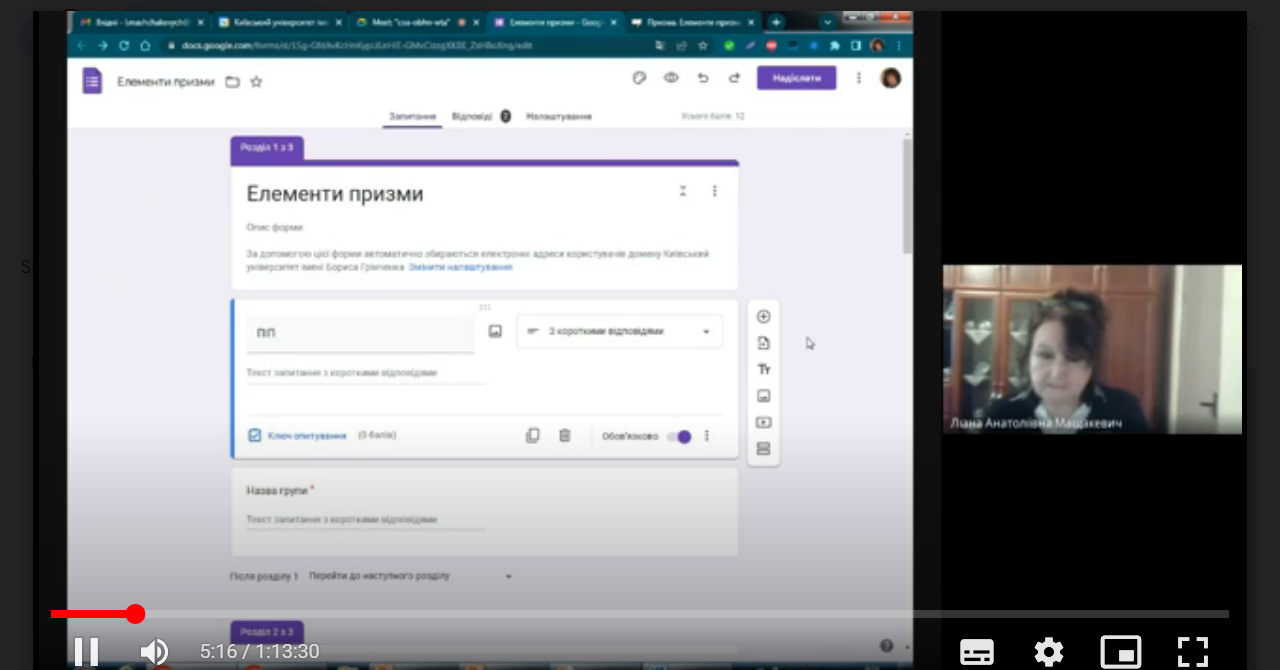Duplicate the 'пп' question
The width and height of the screenshot is (1280, 670).
533,435
